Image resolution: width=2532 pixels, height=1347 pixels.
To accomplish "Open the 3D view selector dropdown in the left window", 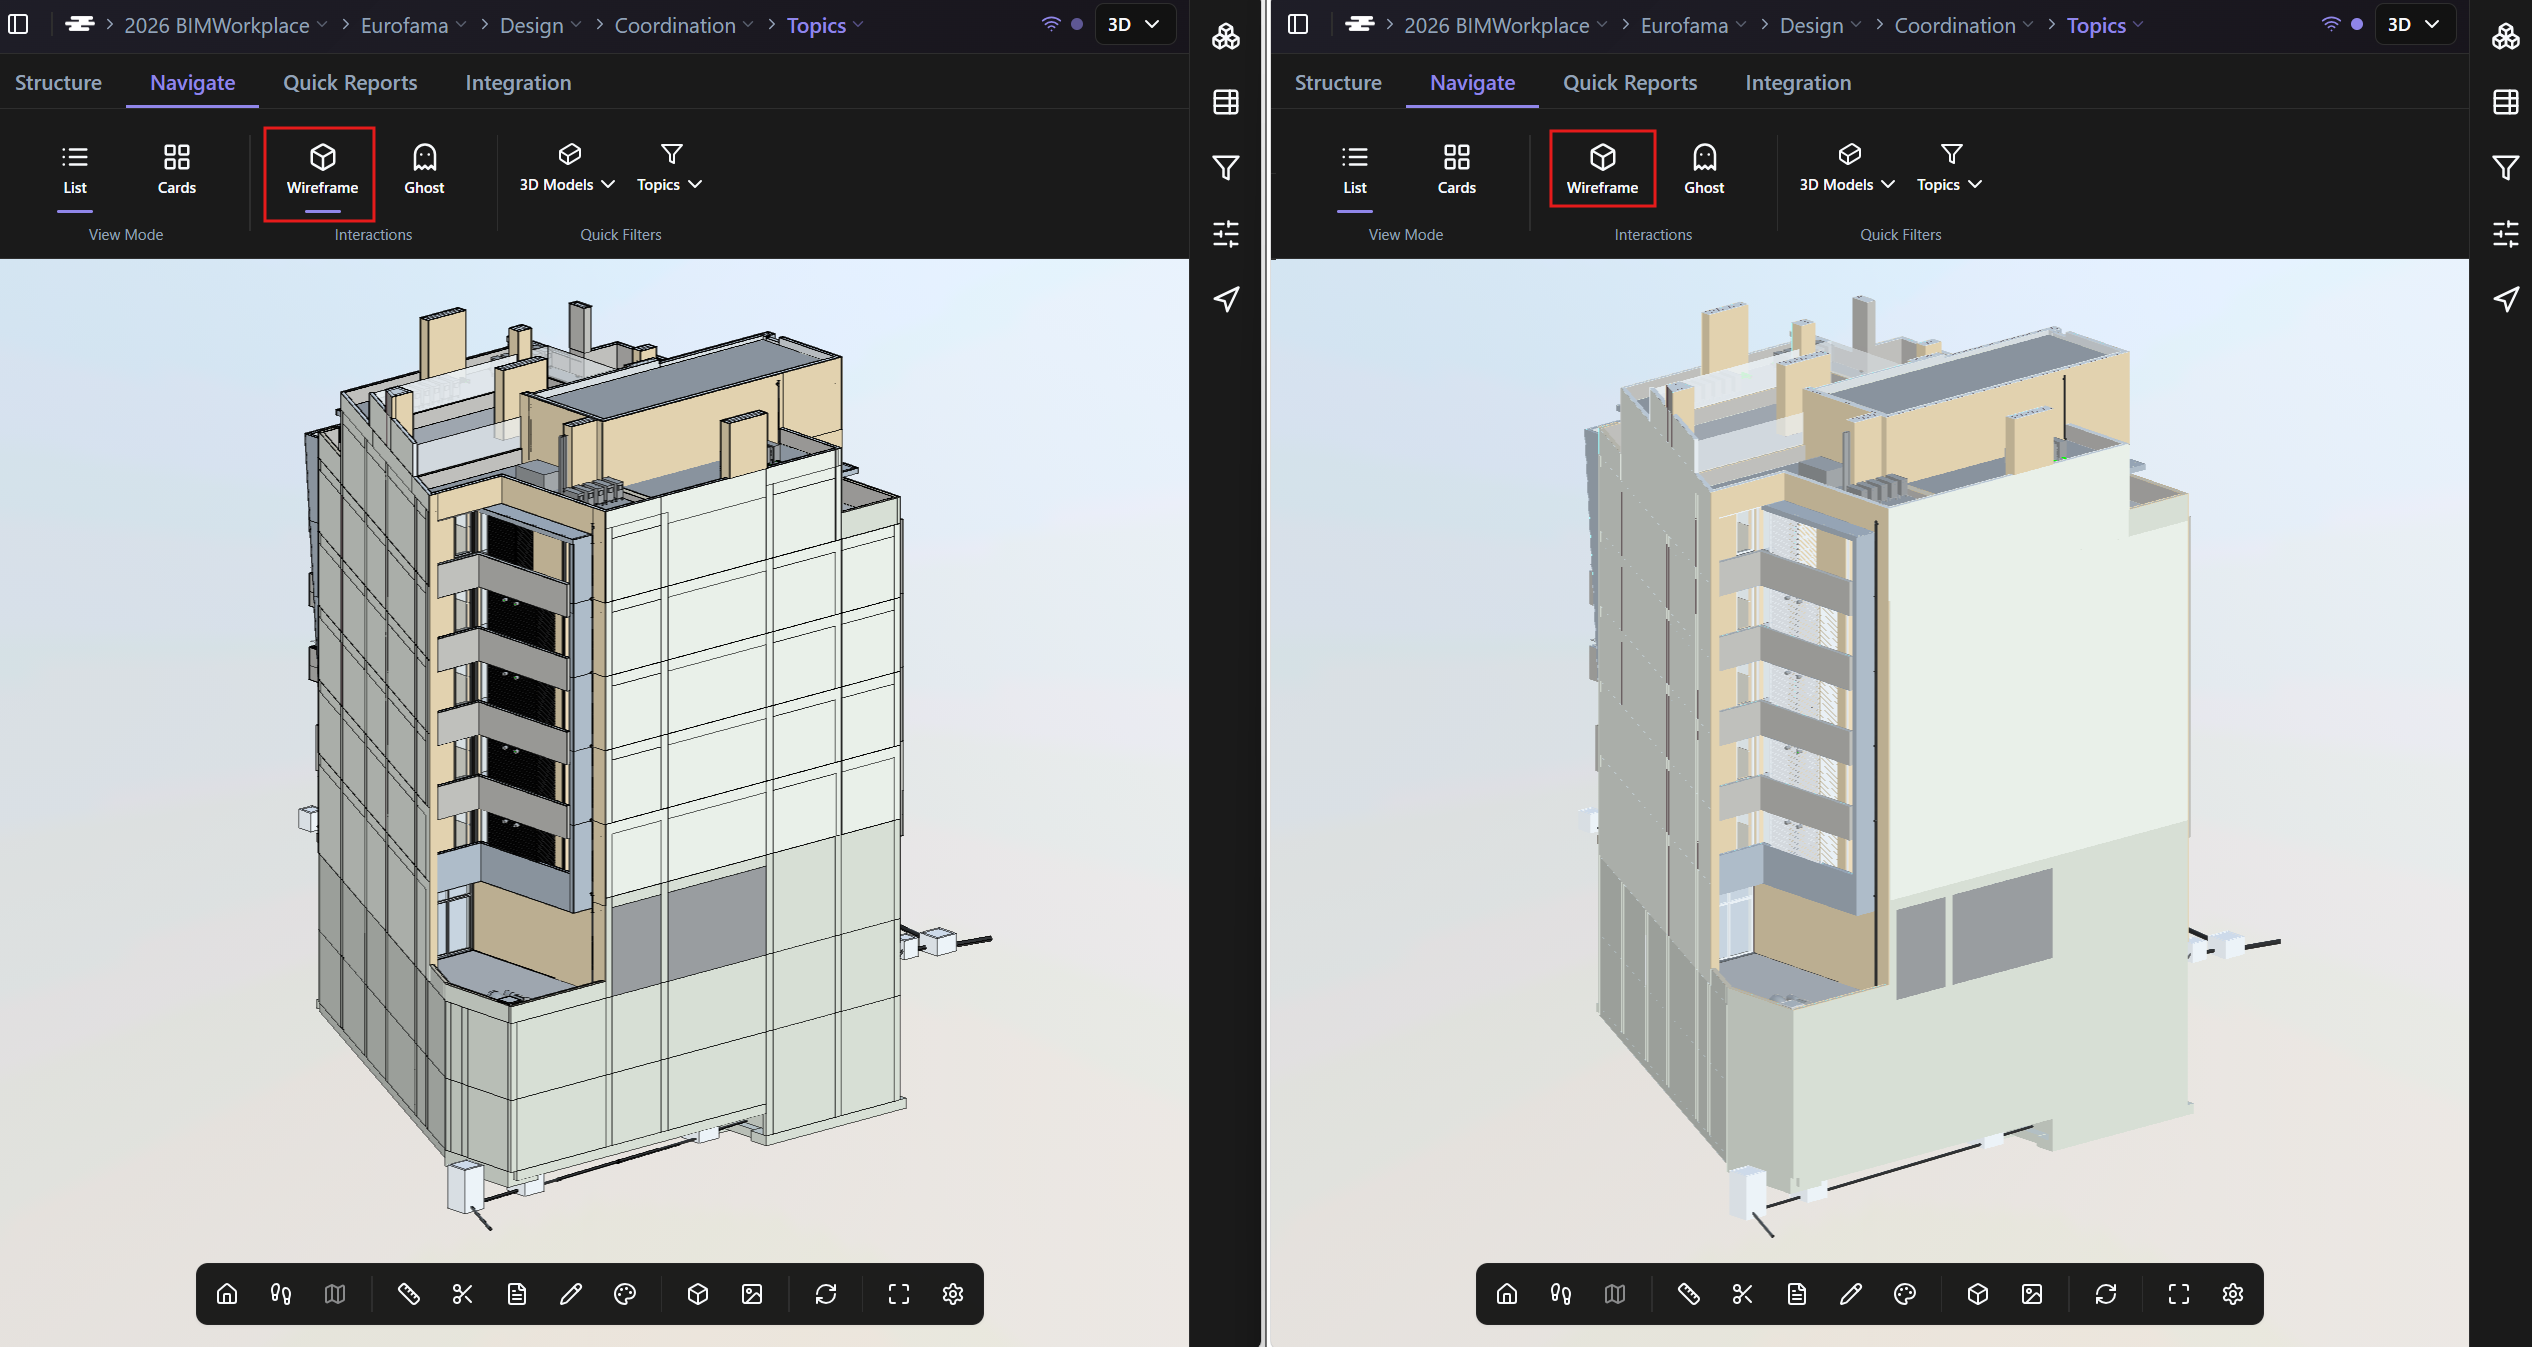I will (x=1134, y=24).
